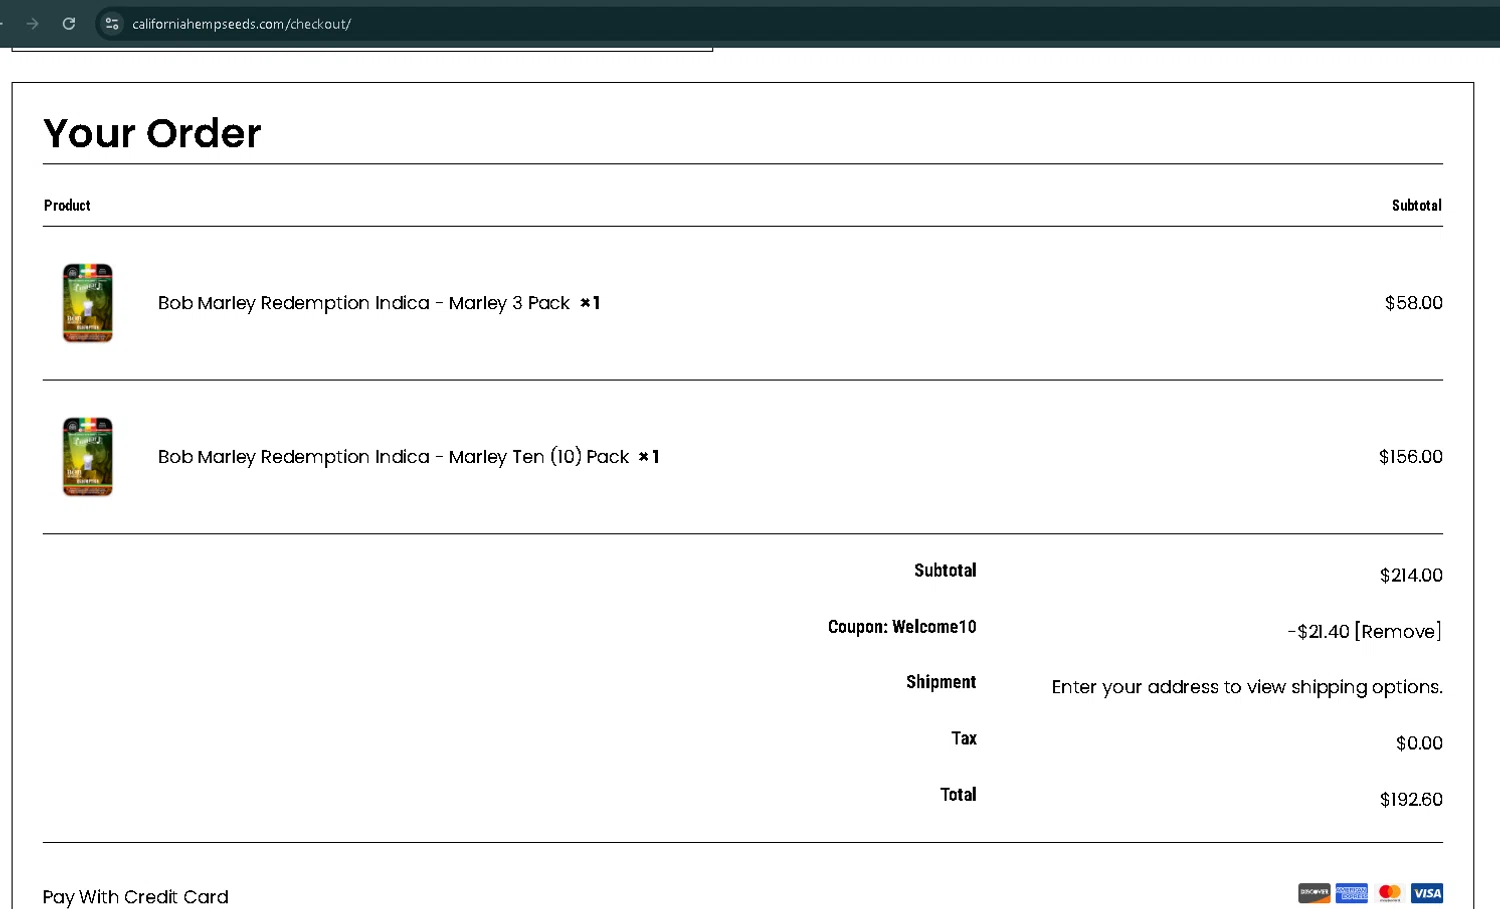This screenshot has height=909, width=1500.
Task: Click the Shipment label
Action: (x=941, y=682)
